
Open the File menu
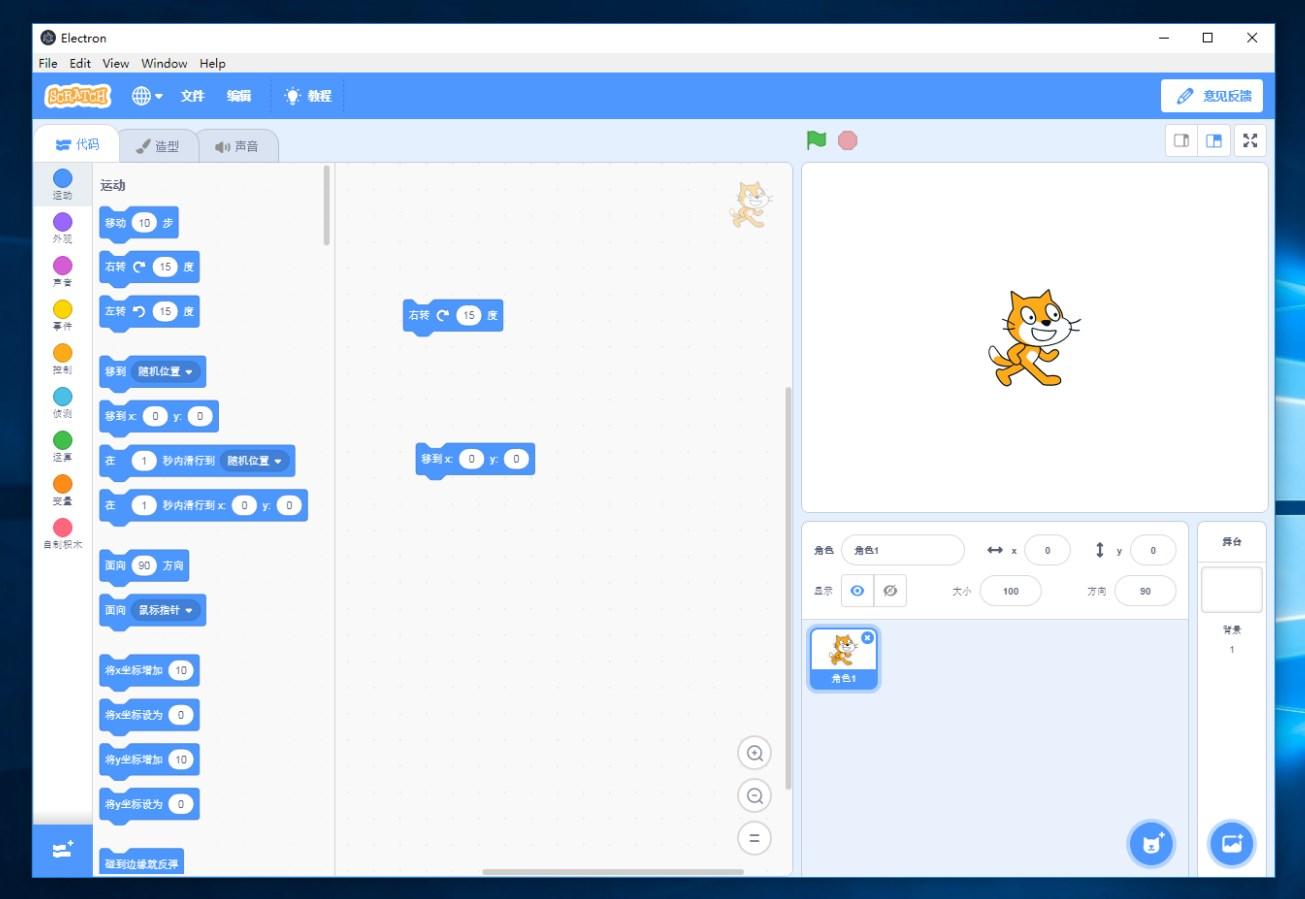tap(48, 63)
